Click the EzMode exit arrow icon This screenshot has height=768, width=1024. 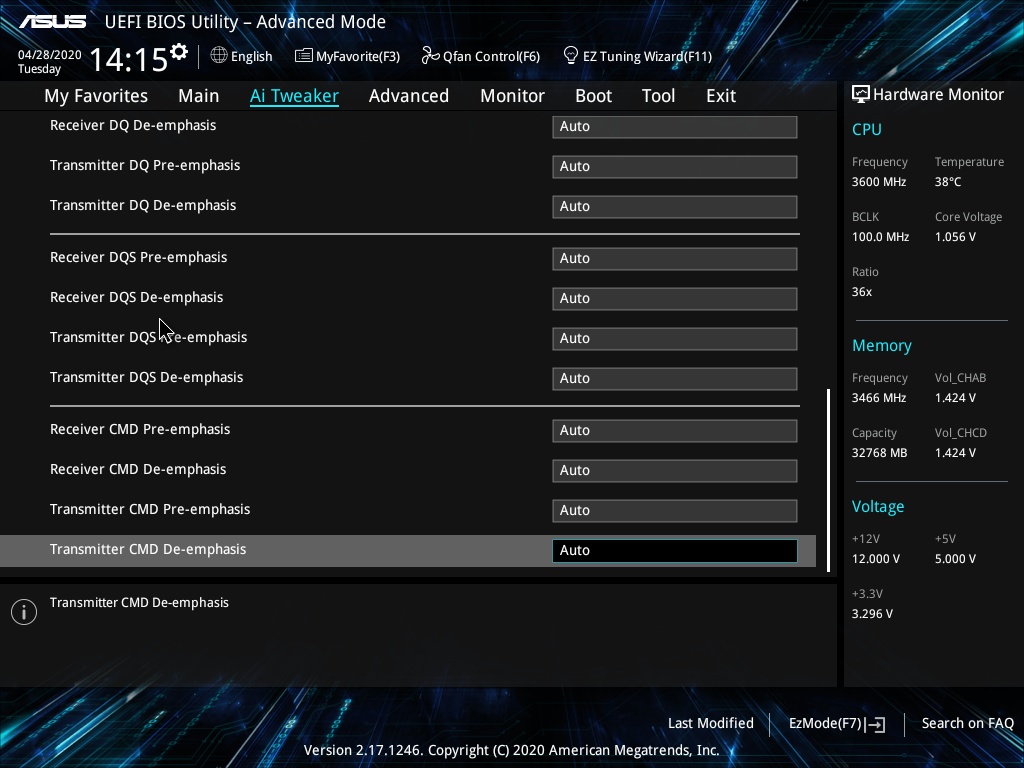tap(875, 724)
